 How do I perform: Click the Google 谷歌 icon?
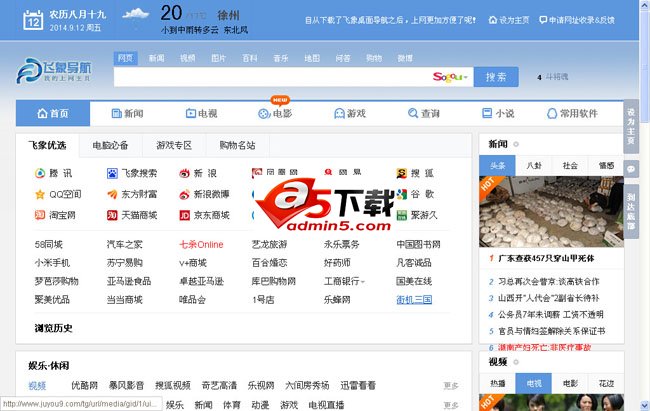[401, 194]
